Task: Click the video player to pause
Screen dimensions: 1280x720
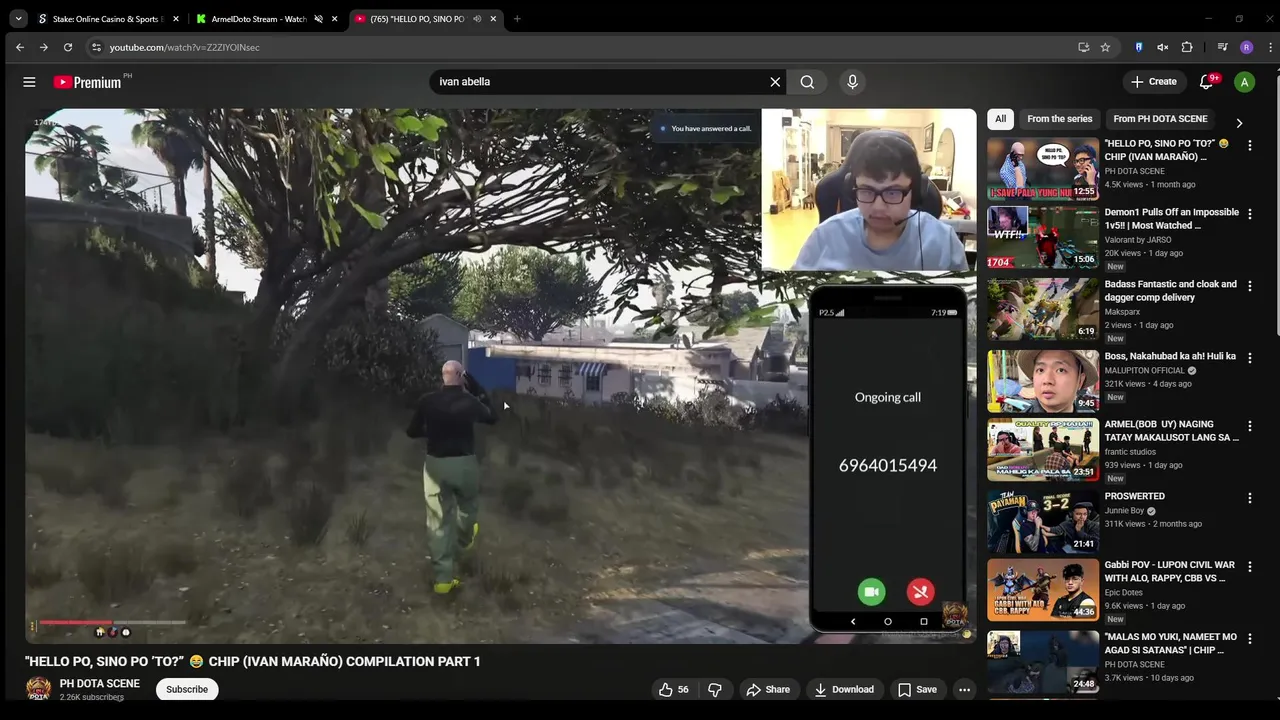Action: pyautogui.click(x=500, y=376)
